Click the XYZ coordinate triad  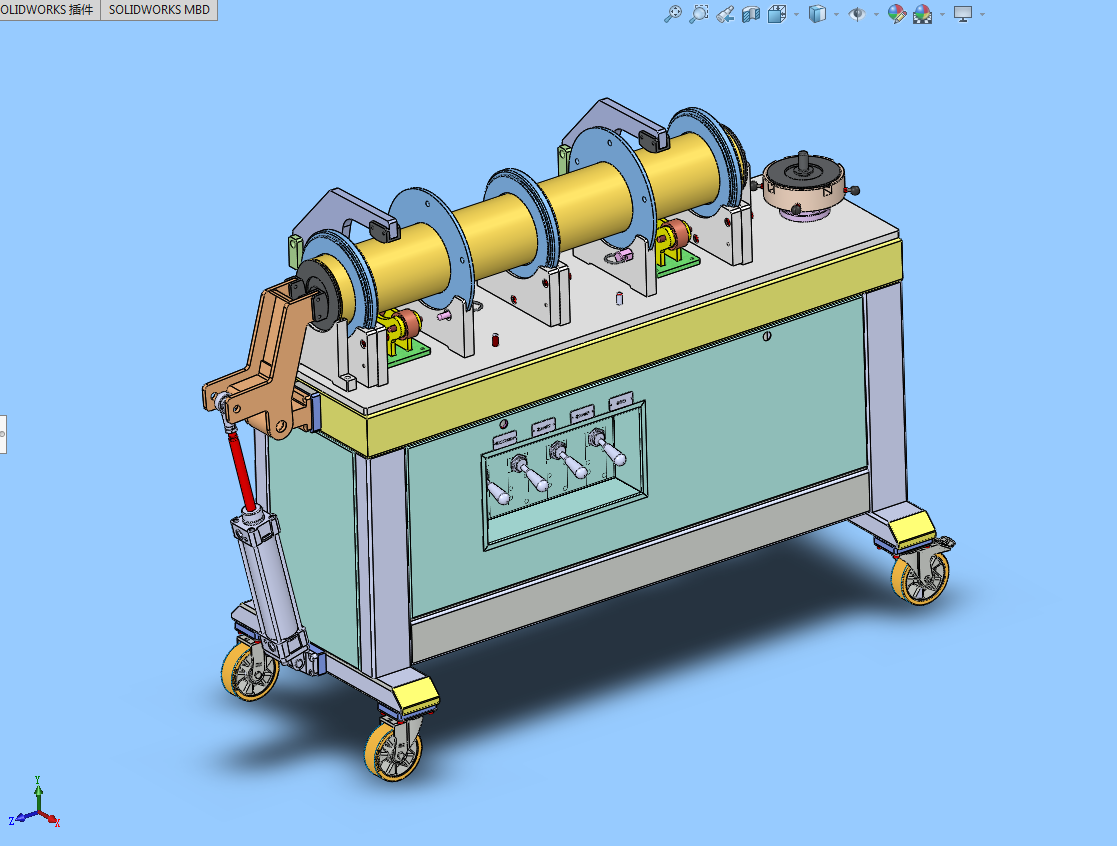[35, 803]
